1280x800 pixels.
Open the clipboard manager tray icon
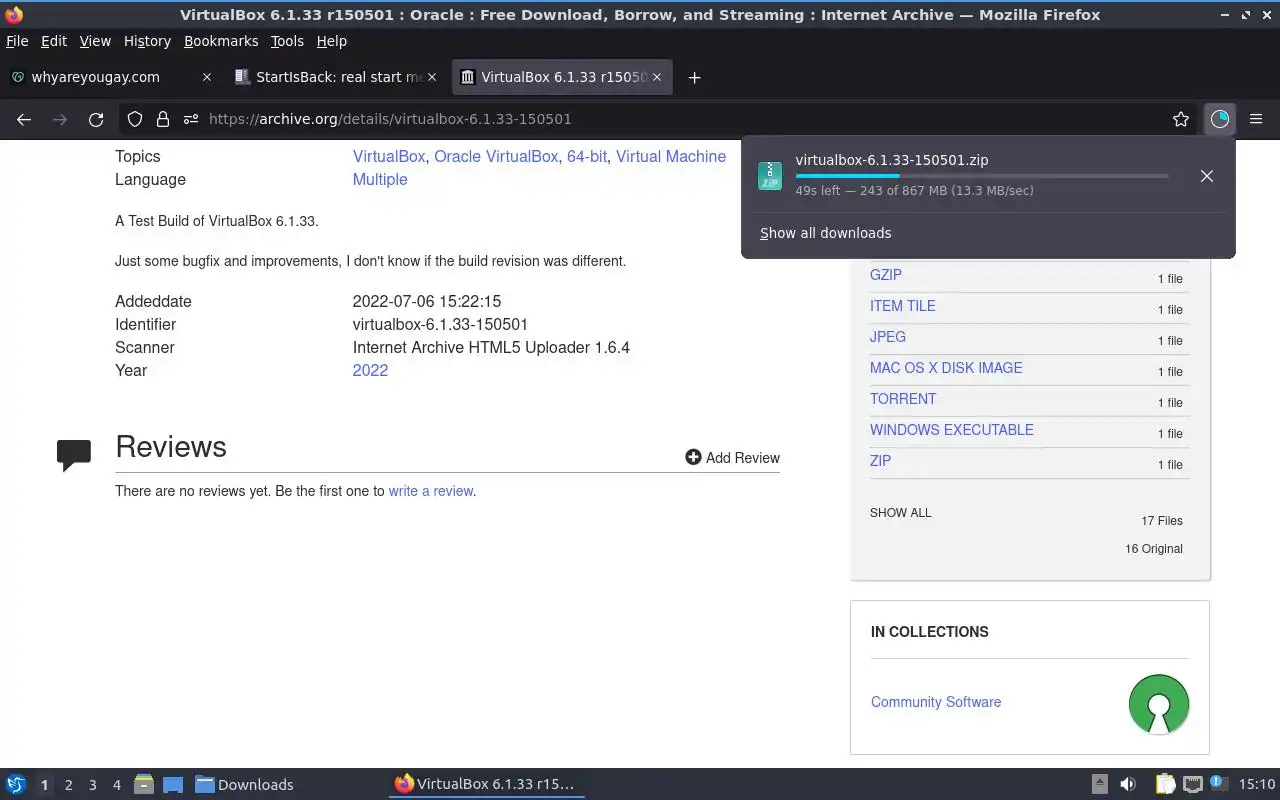[x=1165, y=784]
